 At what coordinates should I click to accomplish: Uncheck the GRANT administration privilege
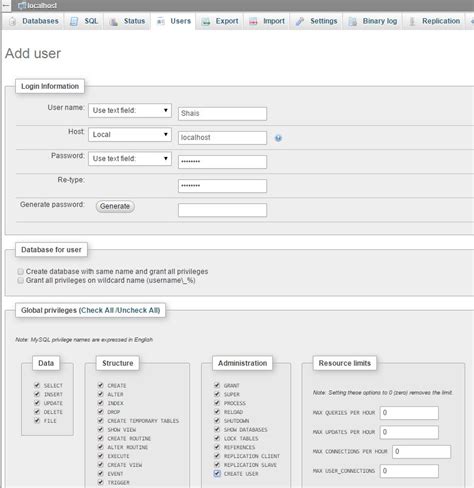(217, 385)
